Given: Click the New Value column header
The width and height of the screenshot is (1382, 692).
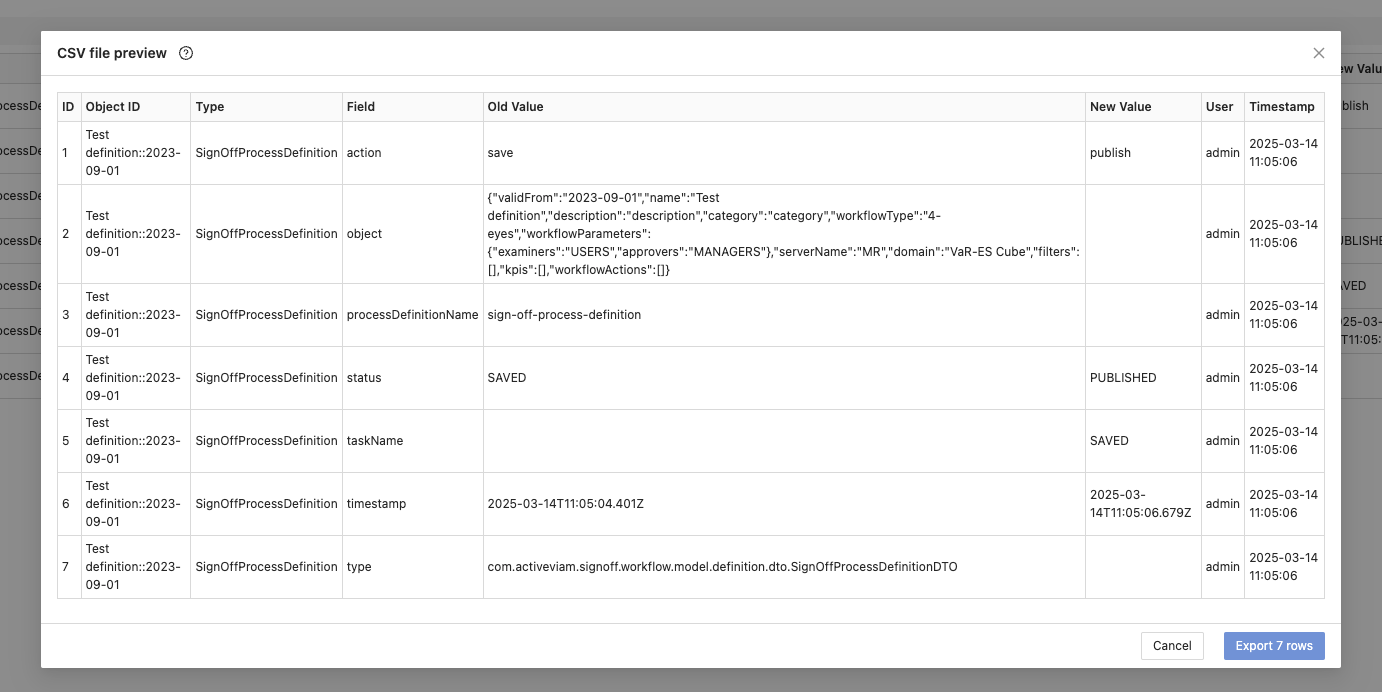Looking at the screenshot, I should tap(1120, 107).
